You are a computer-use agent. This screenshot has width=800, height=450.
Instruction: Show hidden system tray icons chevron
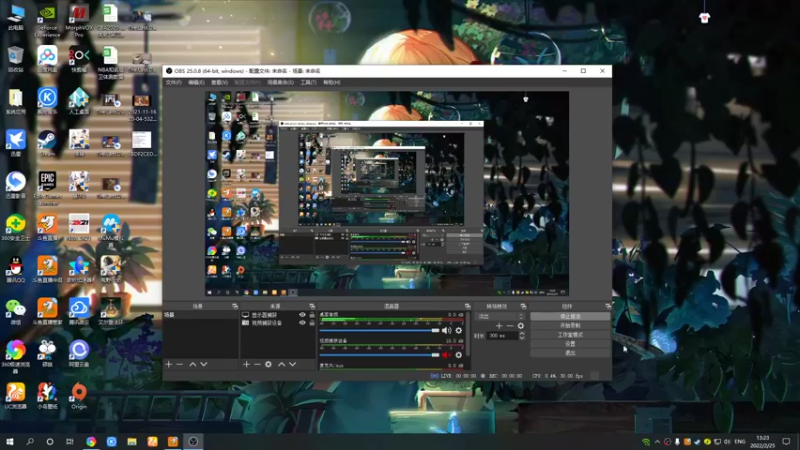pyautogui.click(x=657, y=442)
